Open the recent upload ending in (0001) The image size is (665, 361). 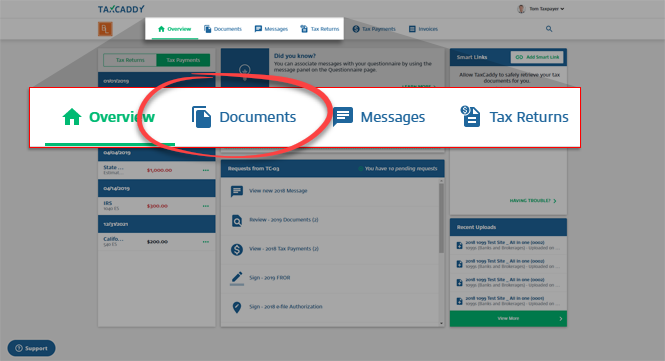tap(509, 301)
